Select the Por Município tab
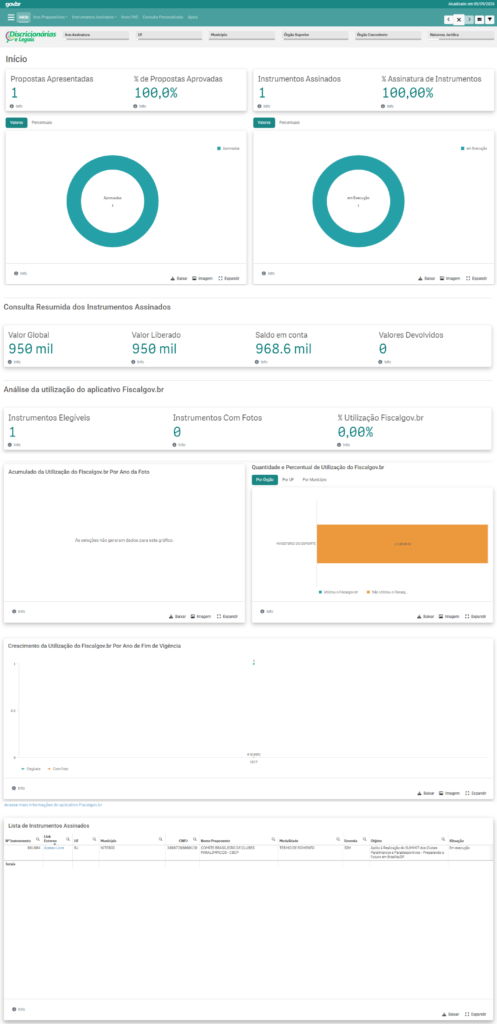The image size is (497, 1024). coord(314,479)
